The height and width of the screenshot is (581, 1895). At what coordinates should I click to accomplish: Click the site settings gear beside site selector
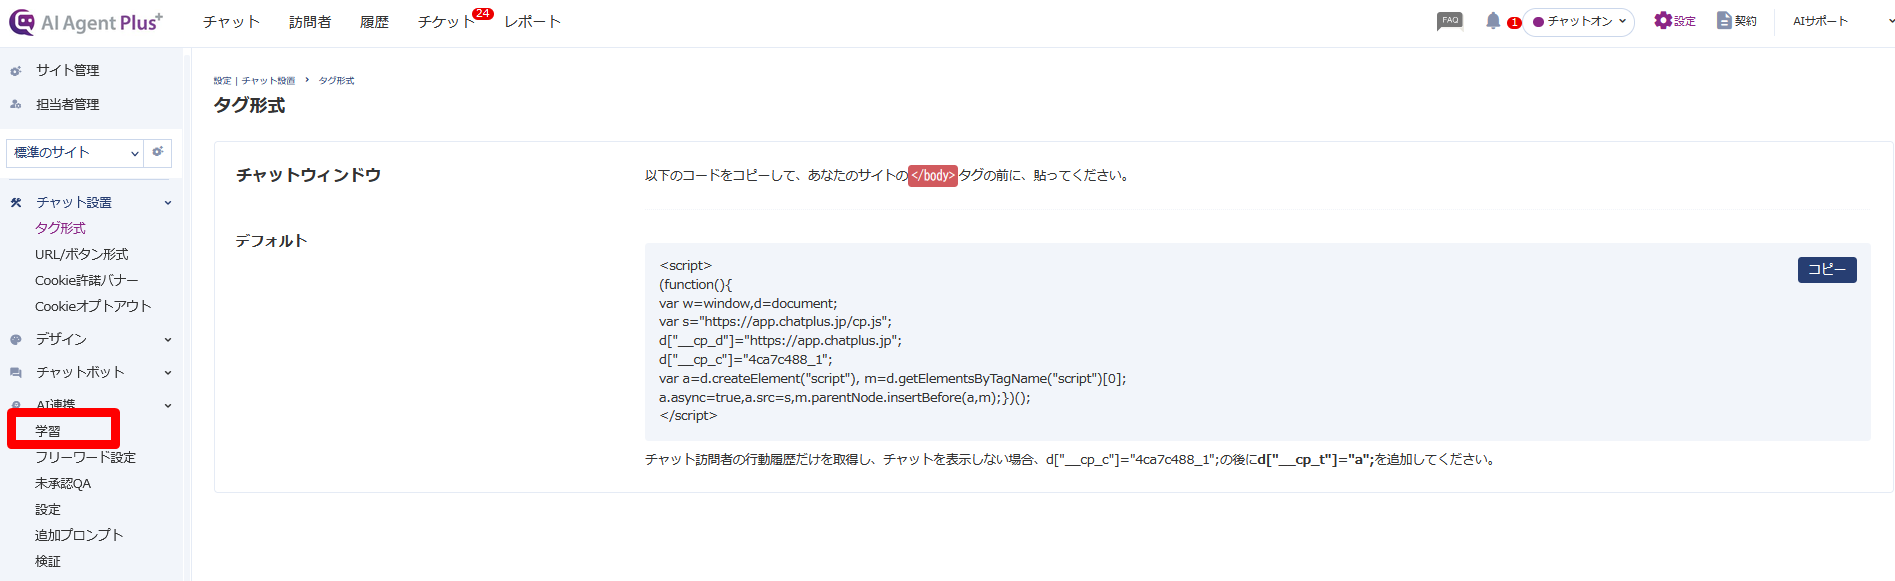[158, 152]
